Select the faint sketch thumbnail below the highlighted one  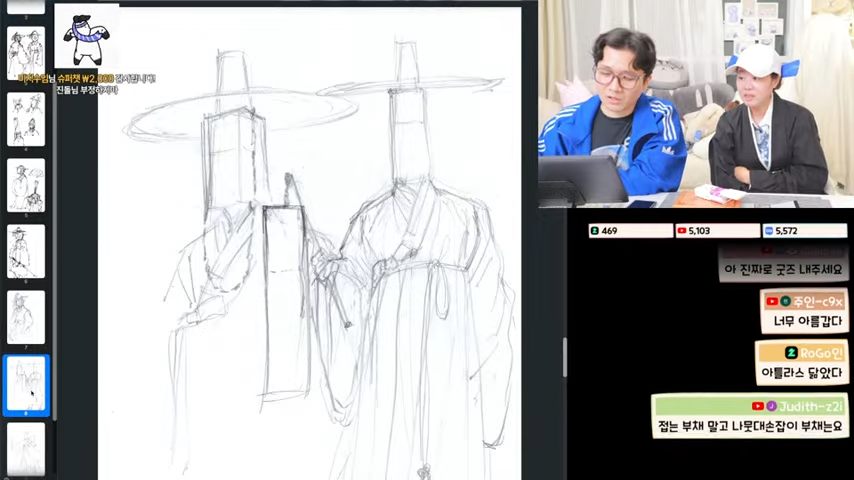[26, 449]
